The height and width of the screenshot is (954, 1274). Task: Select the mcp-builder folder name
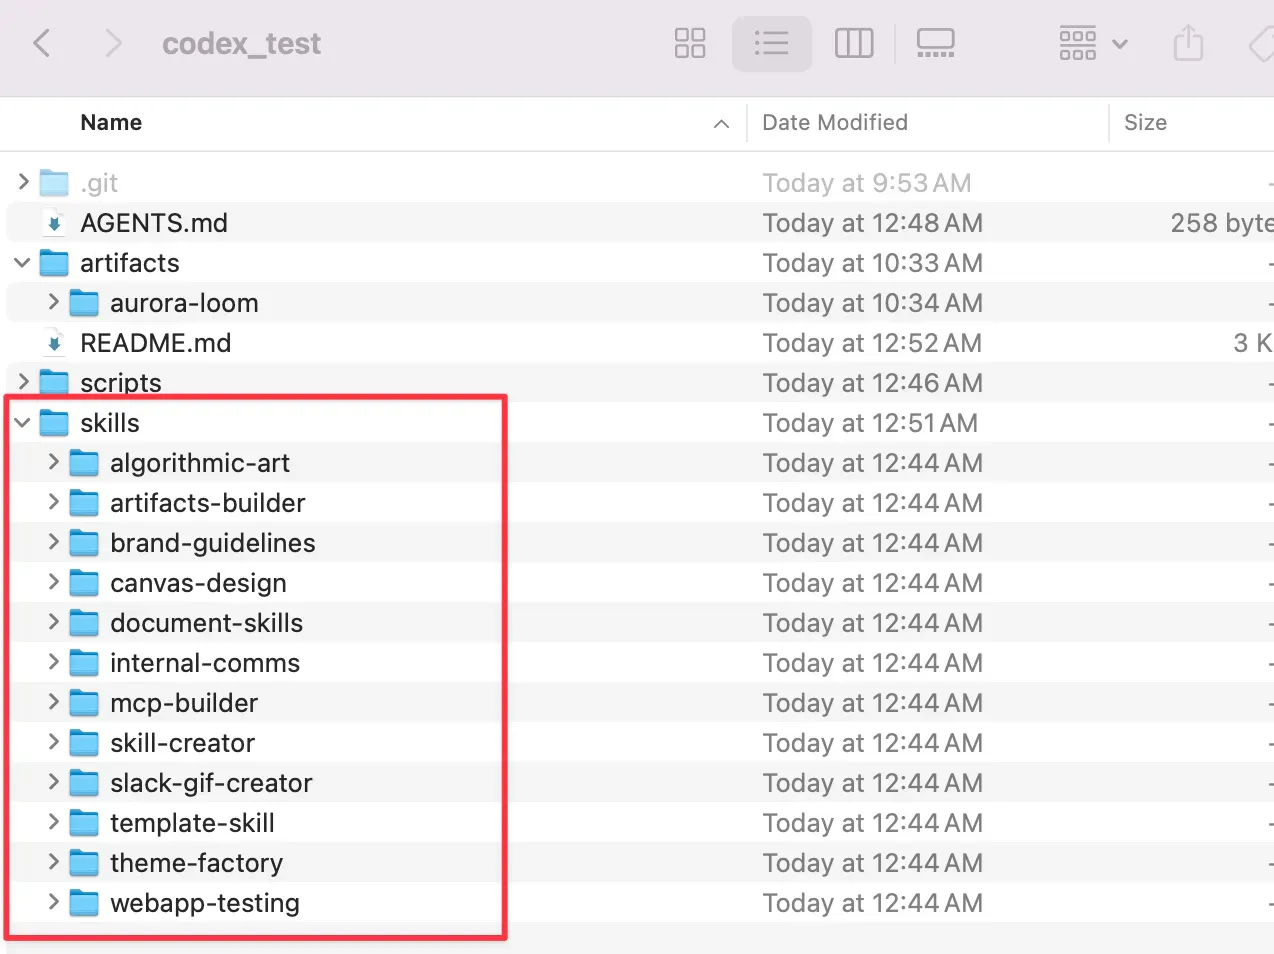tap(184, 703)
